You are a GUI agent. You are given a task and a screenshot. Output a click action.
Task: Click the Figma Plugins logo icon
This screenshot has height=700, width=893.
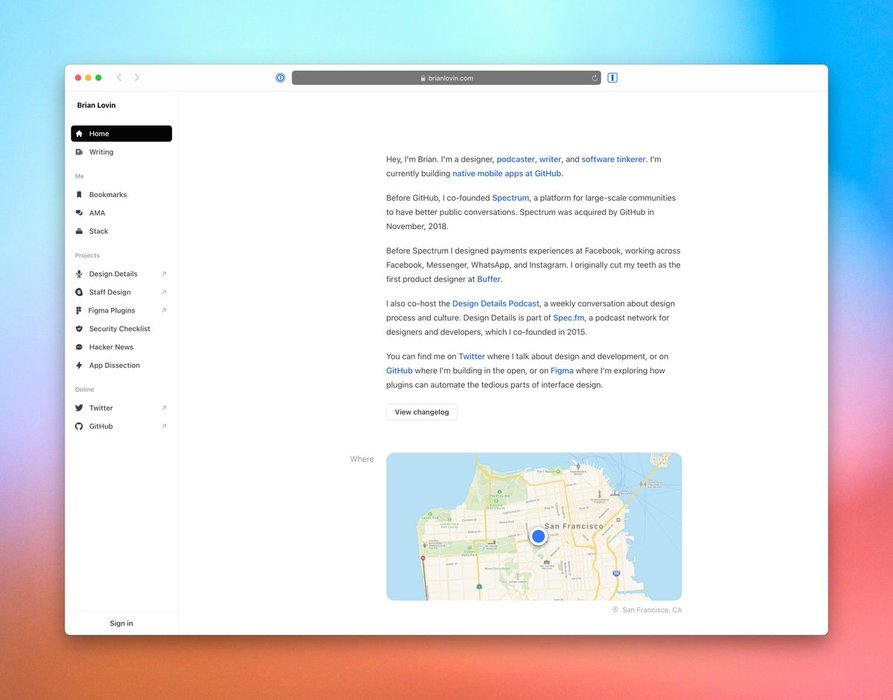point(79,310)
